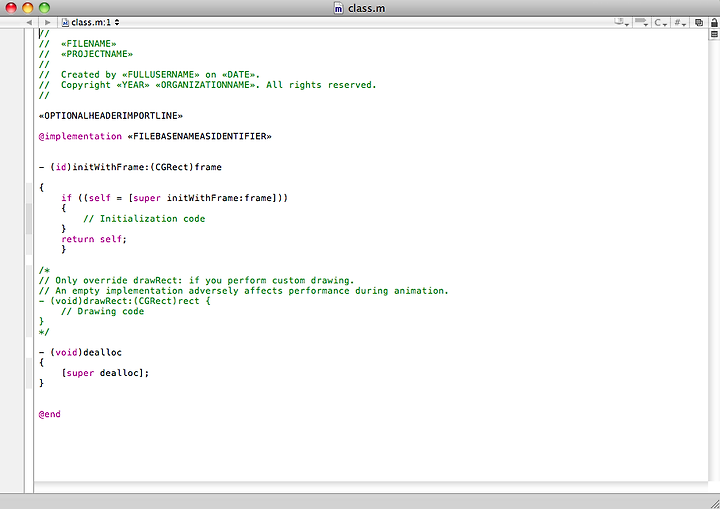Open the bookmarks popup menu
Image resolution: width=720 pixels, height=509 pixels.
coord(622,22)
